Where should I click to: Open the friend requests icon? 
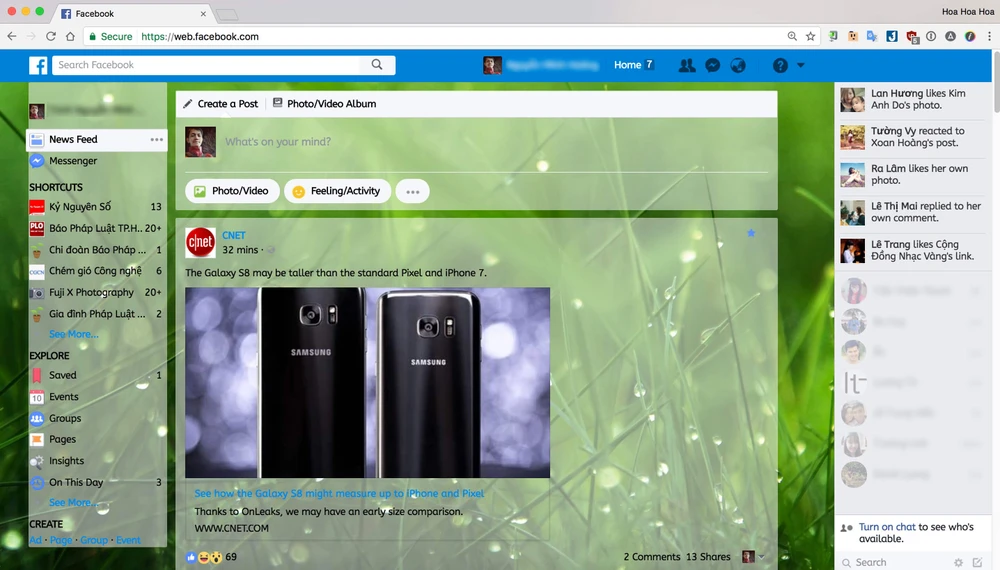pos(687,65)
